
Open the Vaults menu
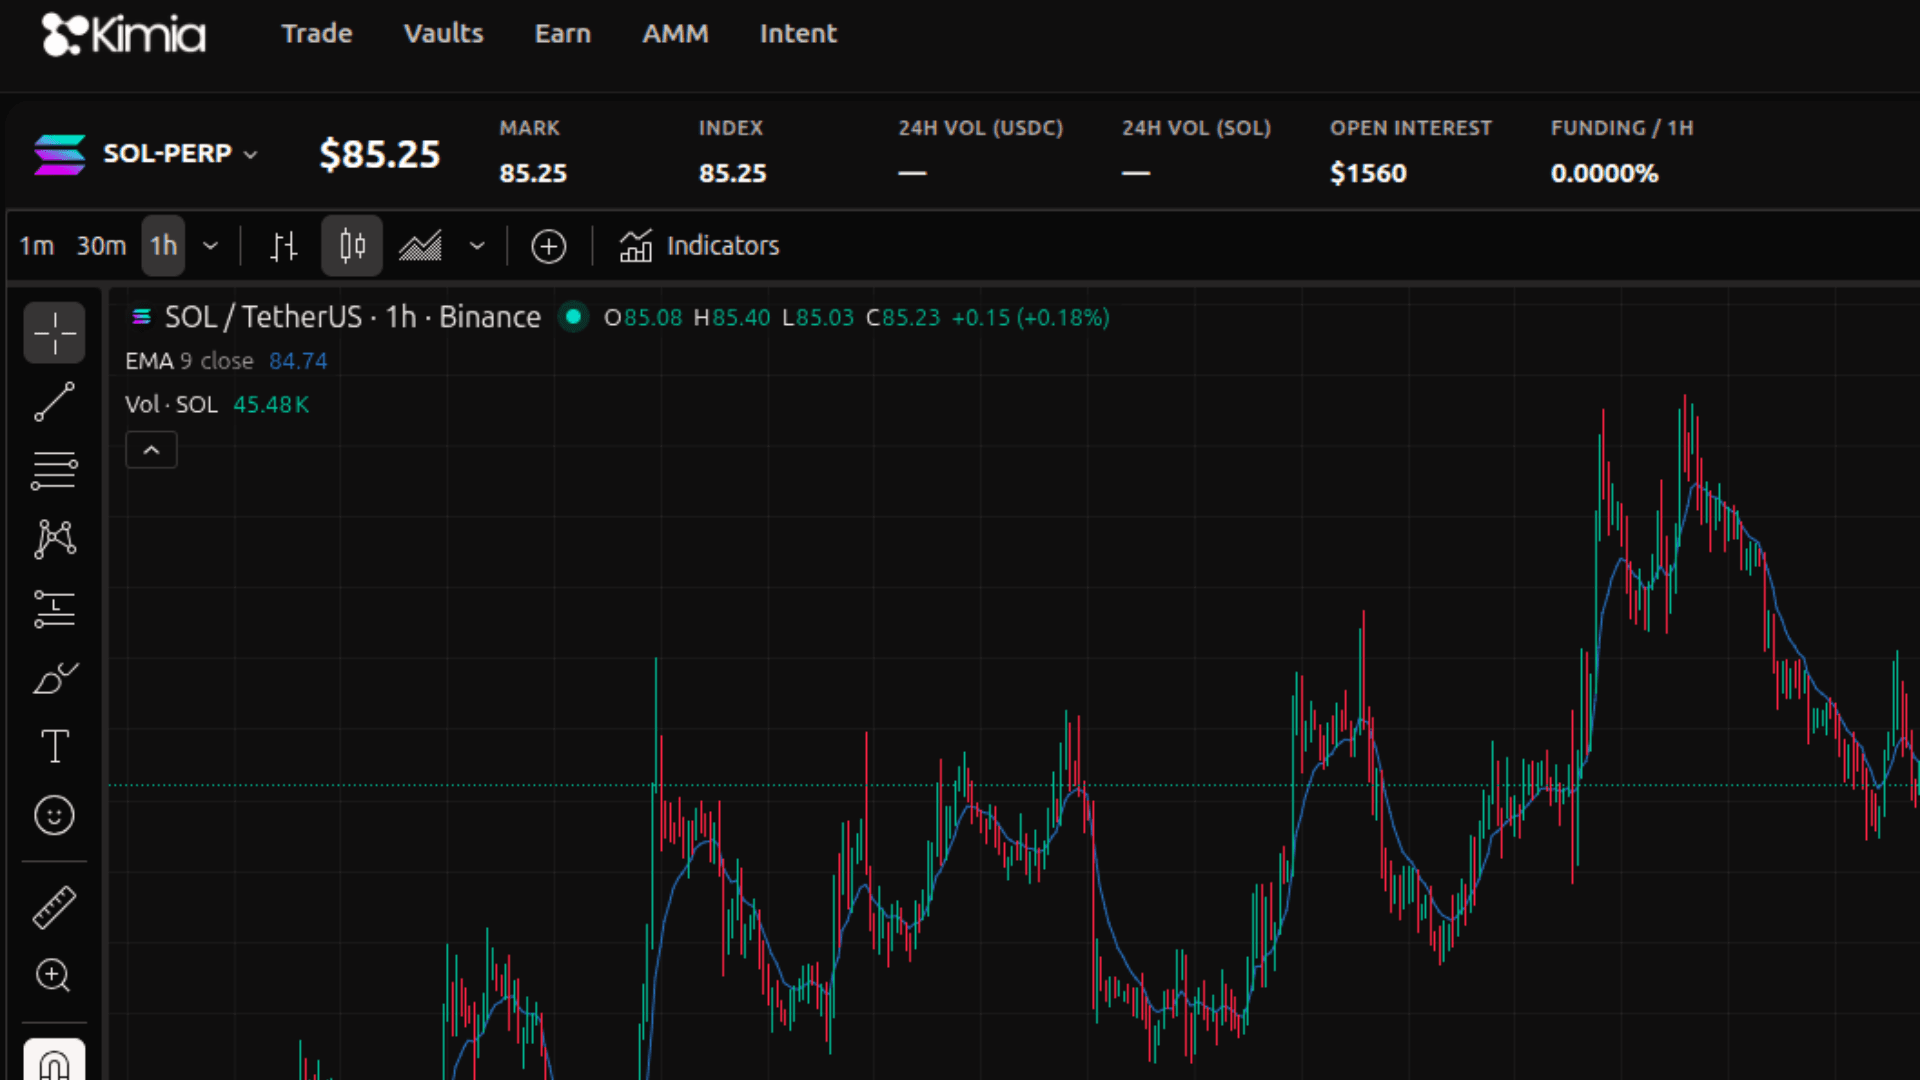coord(443,33)
